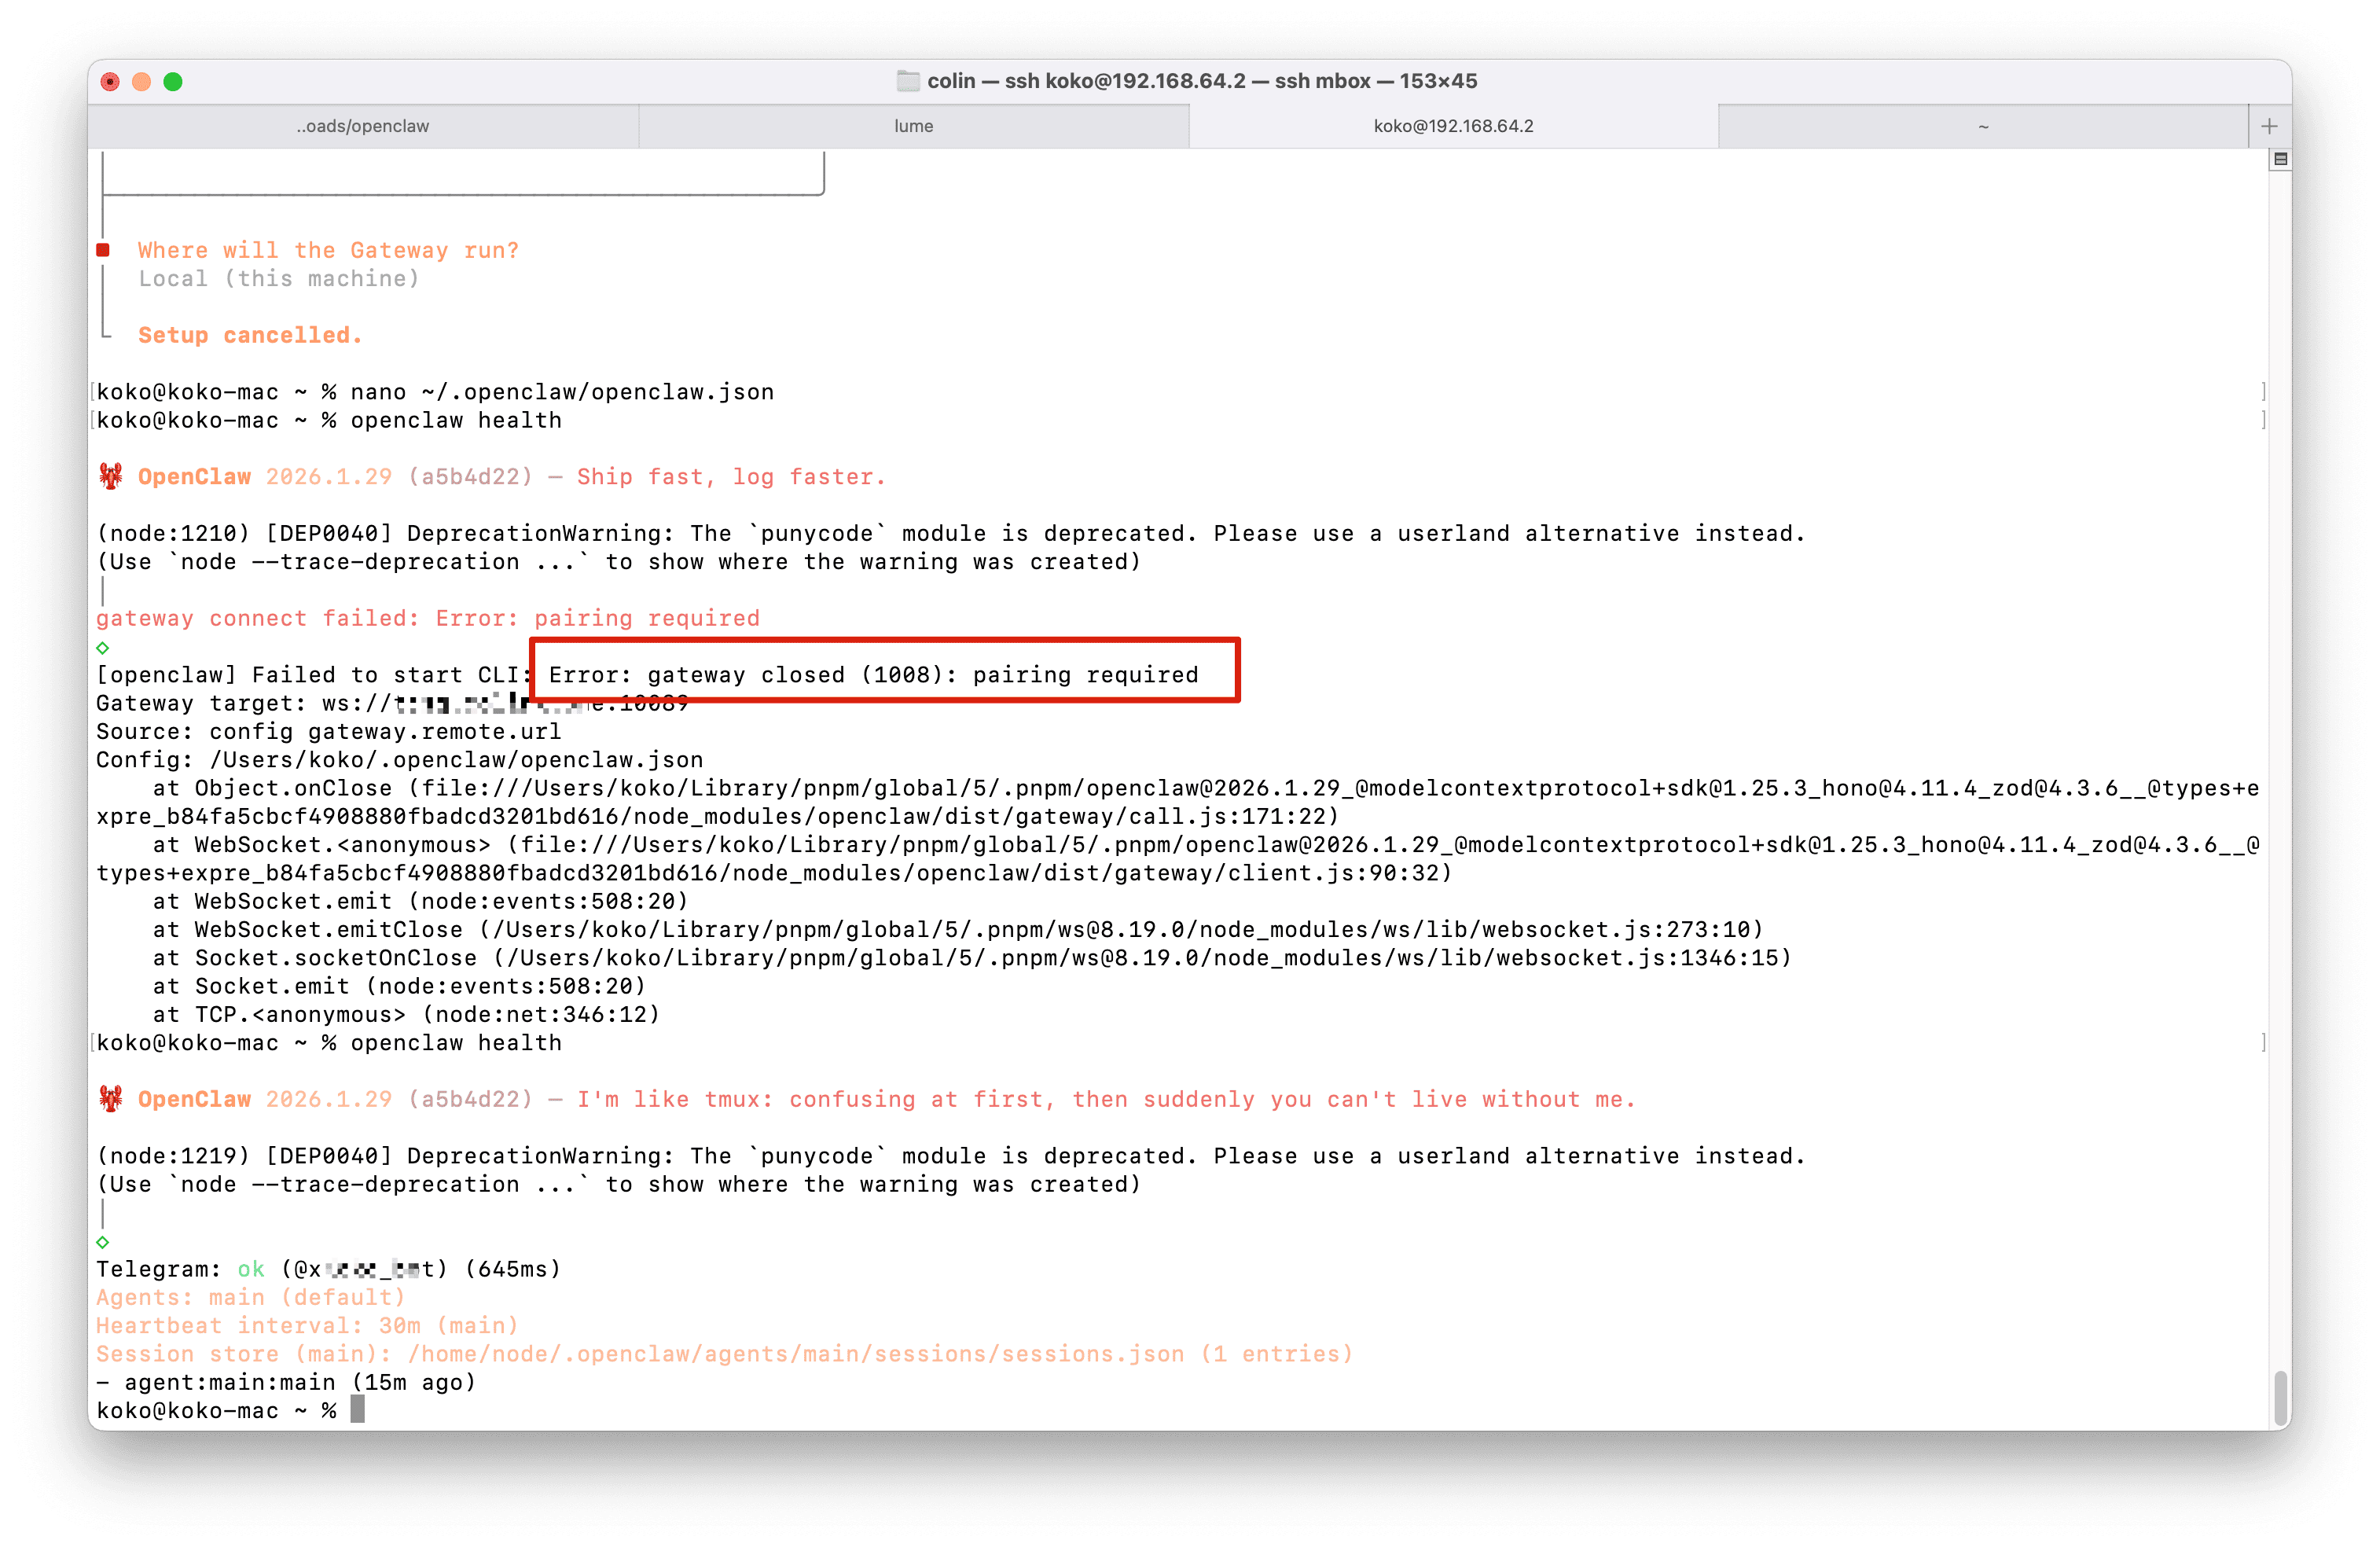The height and width of the screenshot is (1547, 2380).
Task: Click the green diamond below pairing required error
Action: point(103,647)
